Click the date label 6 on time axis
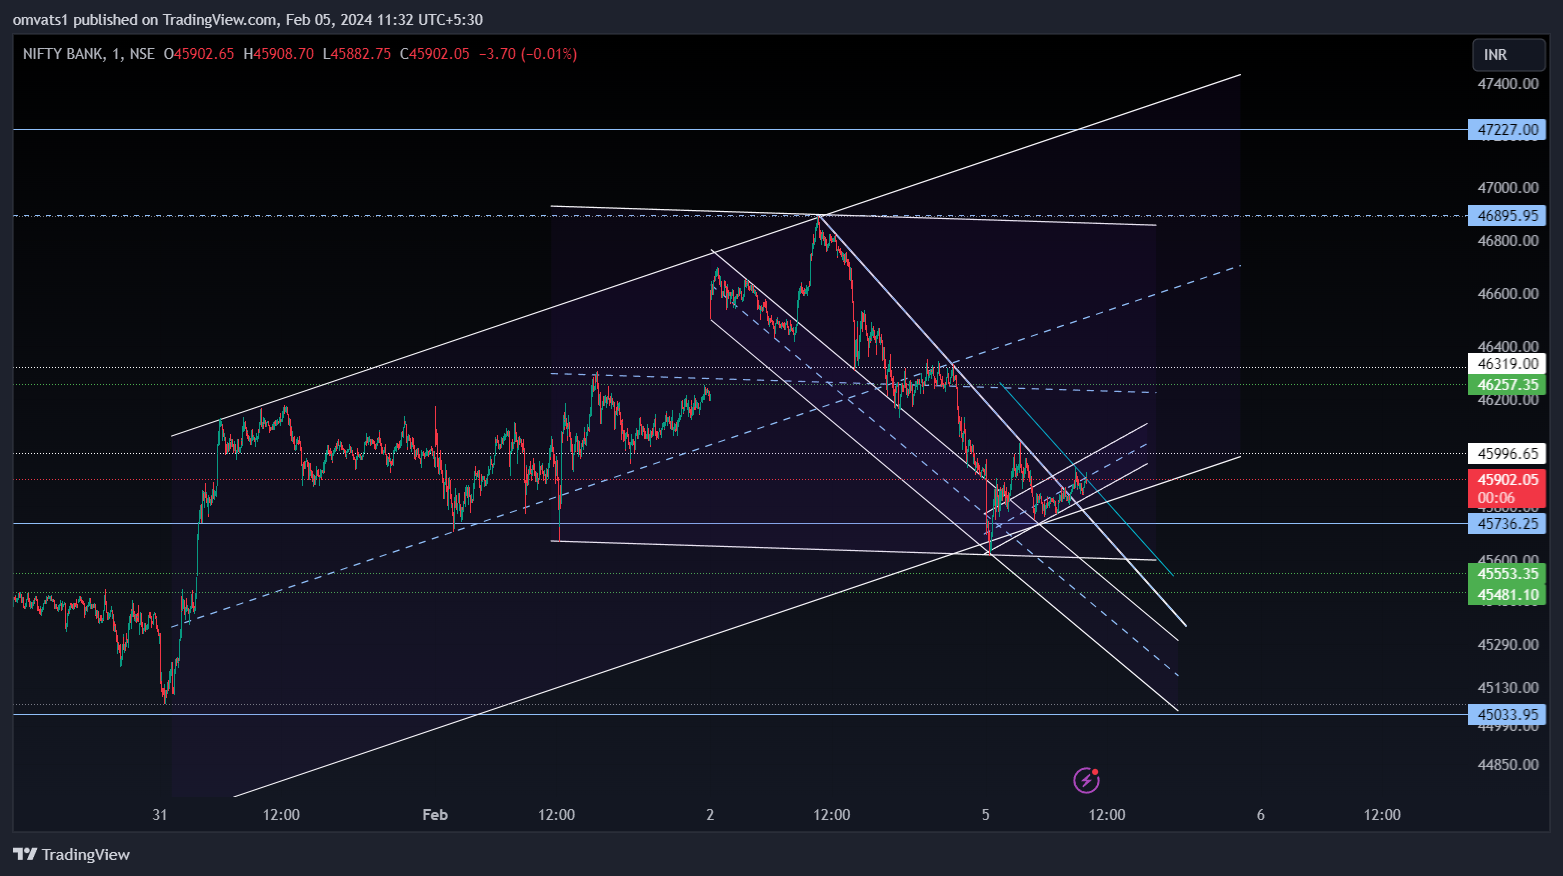The image size is (1563, 876). click(1260, 815)
